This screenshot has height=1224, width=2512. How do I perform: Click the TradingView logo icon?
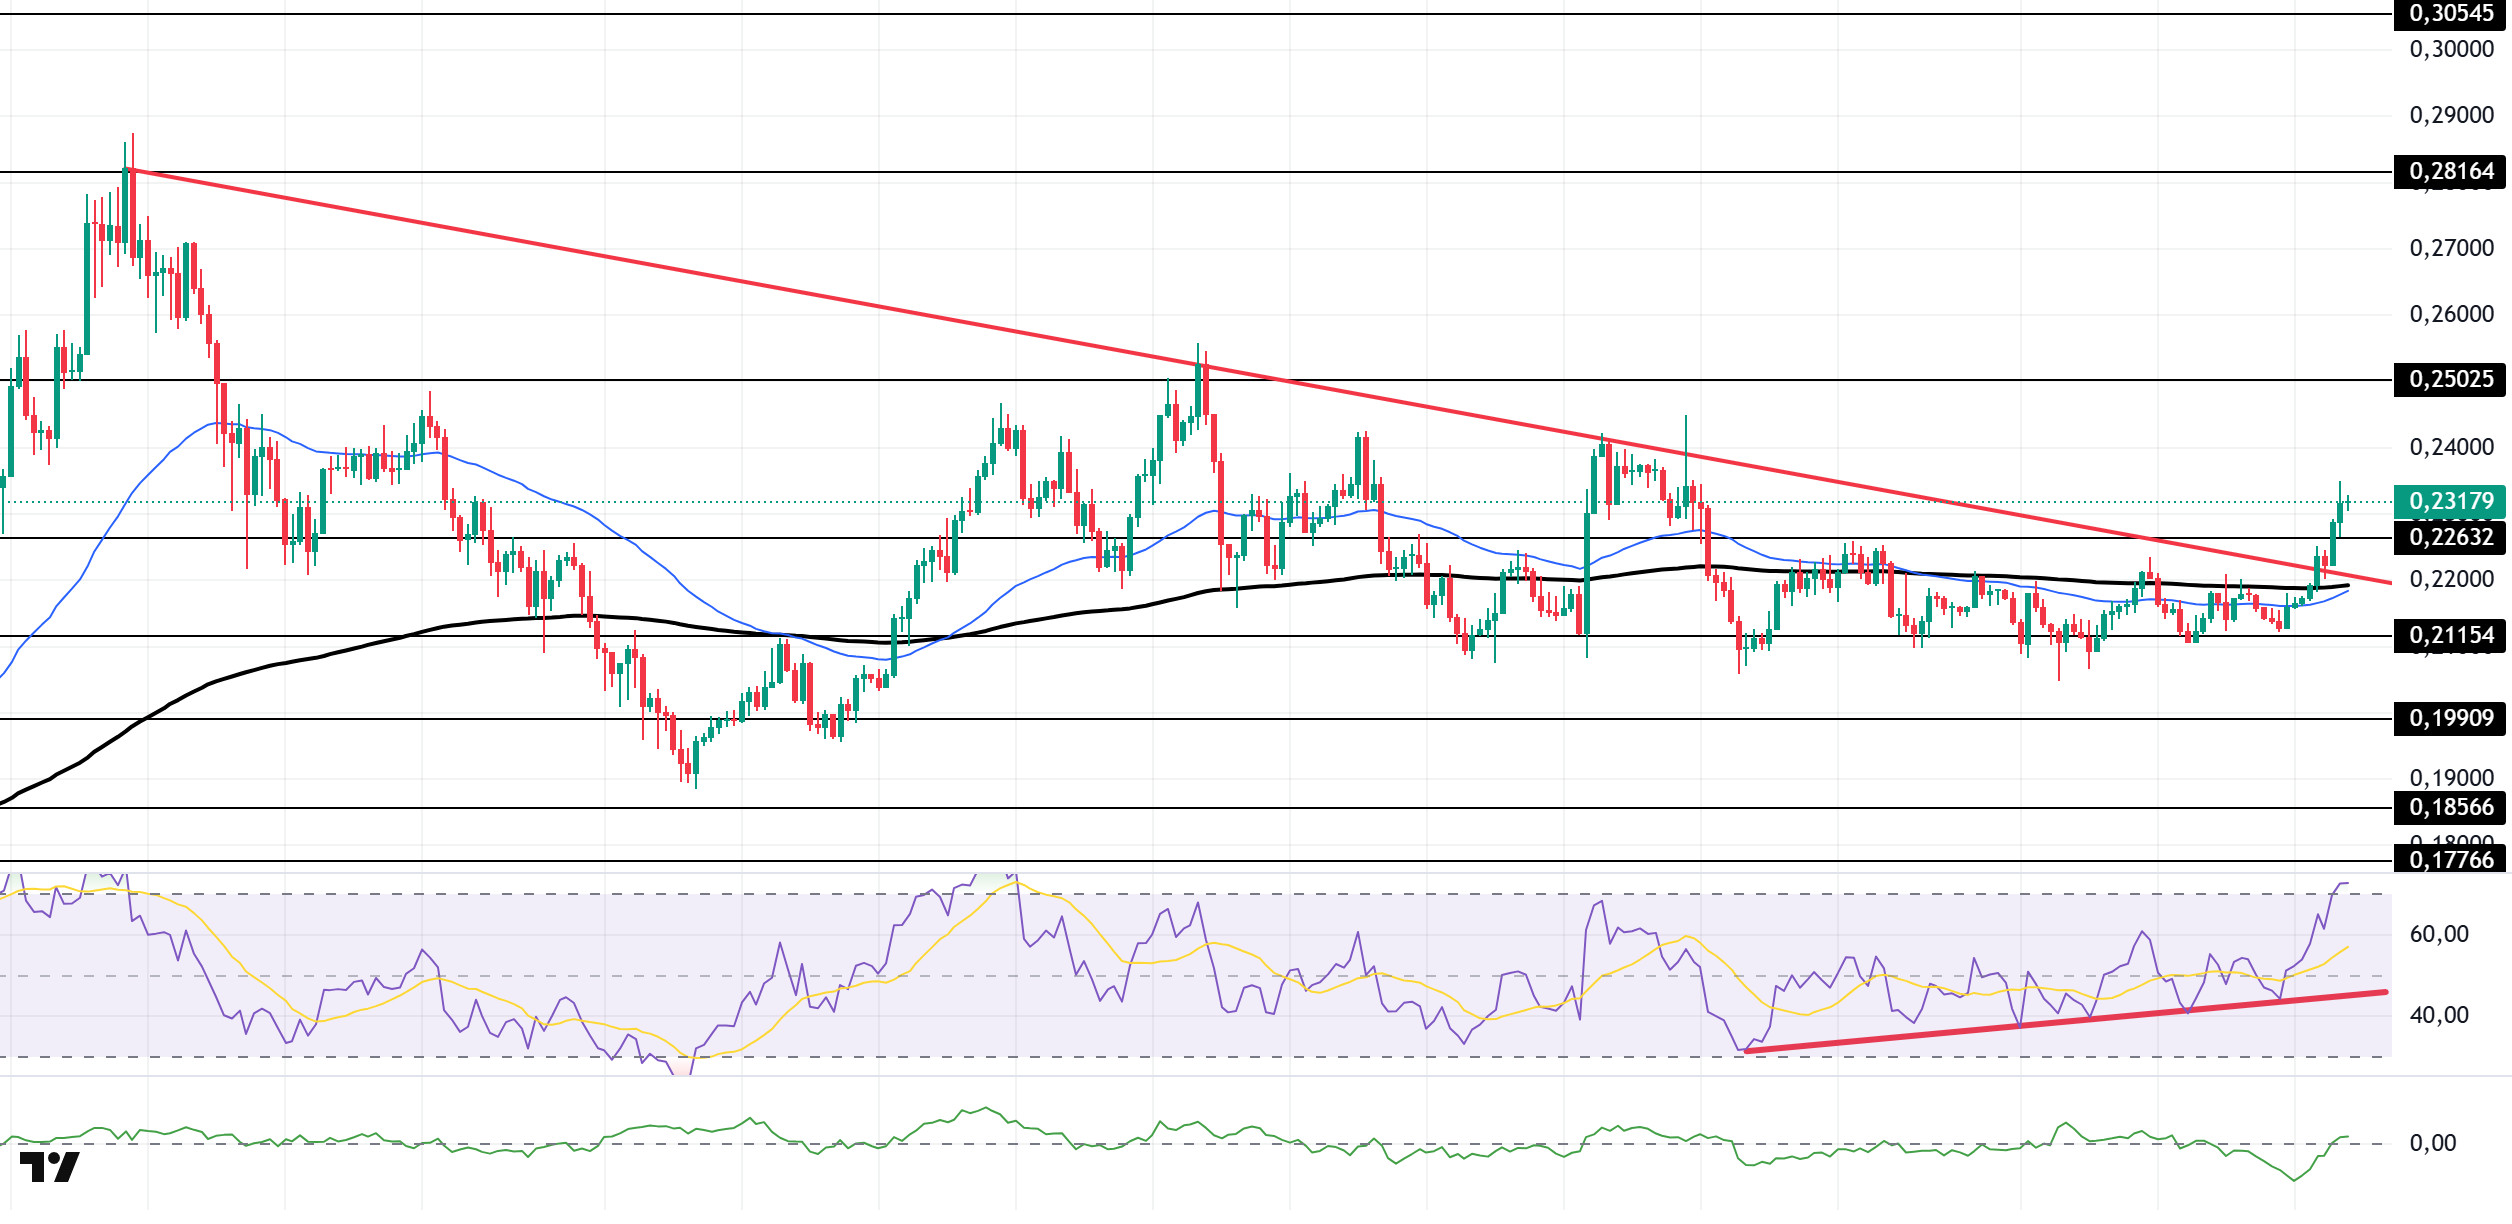(x=49, y=1167)
